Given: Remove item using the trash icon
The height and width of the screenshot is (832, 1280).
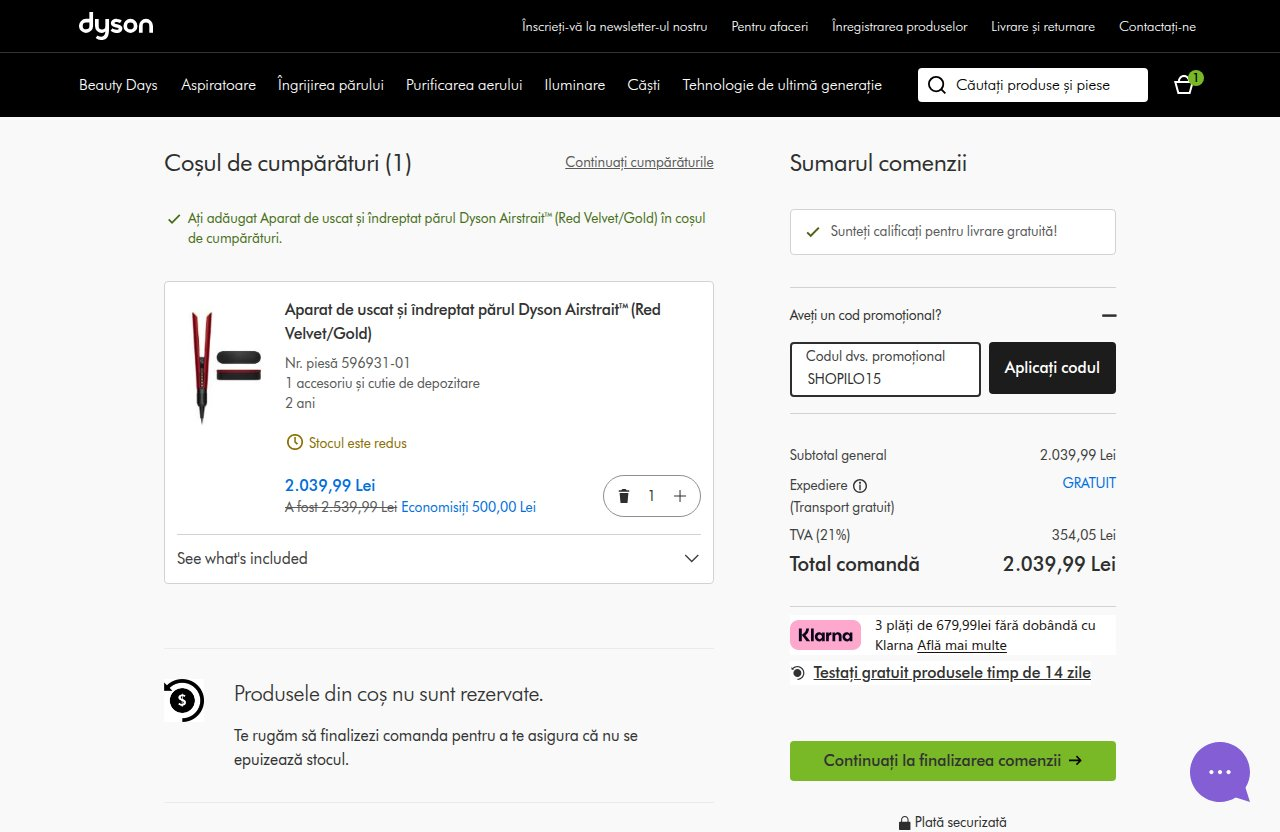Looking at the screenshot, I should [x=624, y=496].
